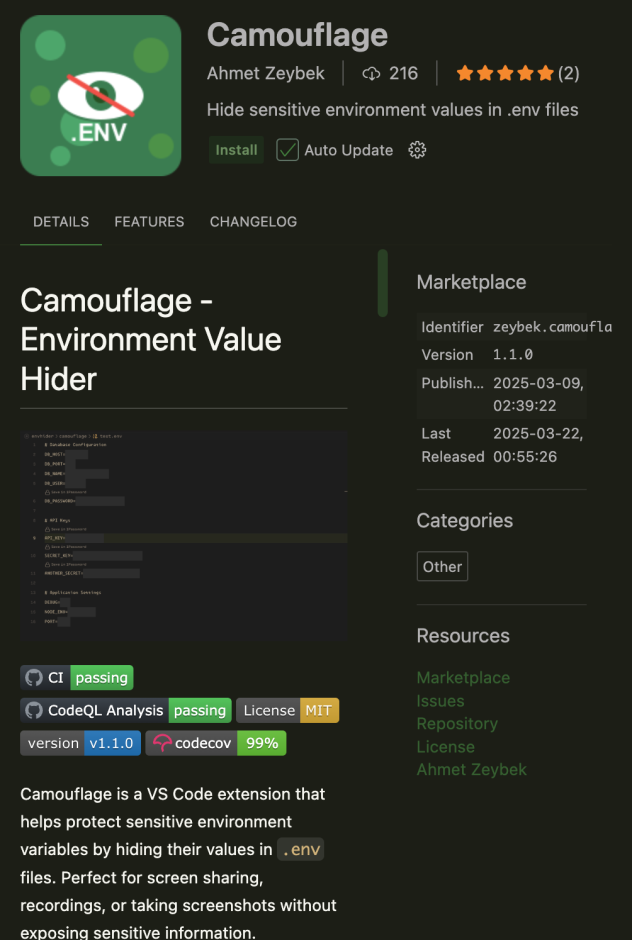The width and height of the screenshot is (632, 940).
Task: Click the CI passing badge
Action: pyautogui.click(x=77, y=677)
